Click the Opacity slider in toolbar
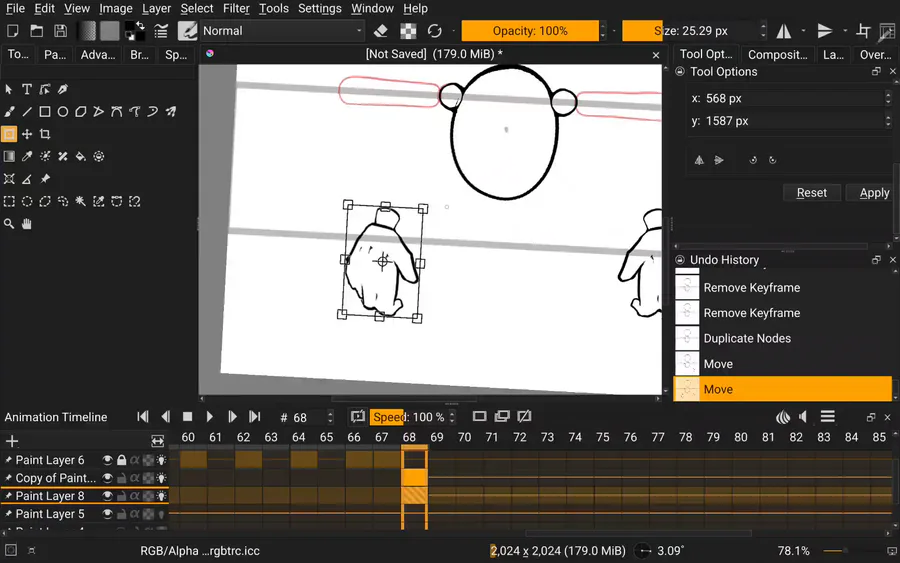900x563 pixels. tap(530, 30)
